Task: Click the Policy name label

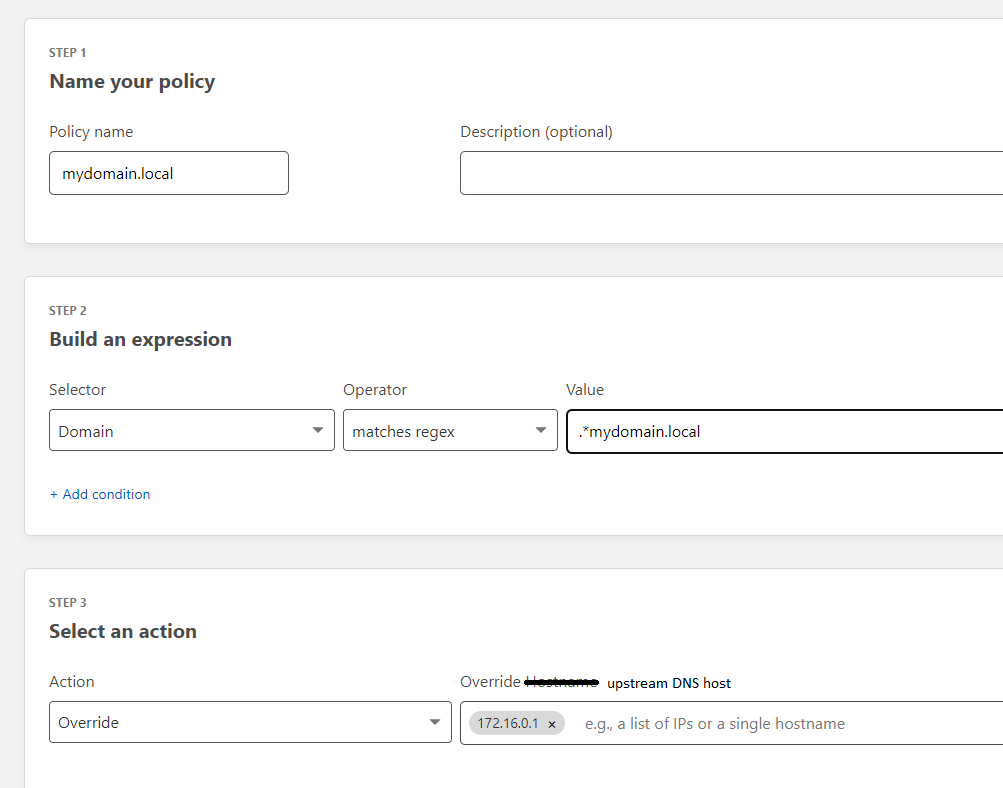Action: (91, 132)
